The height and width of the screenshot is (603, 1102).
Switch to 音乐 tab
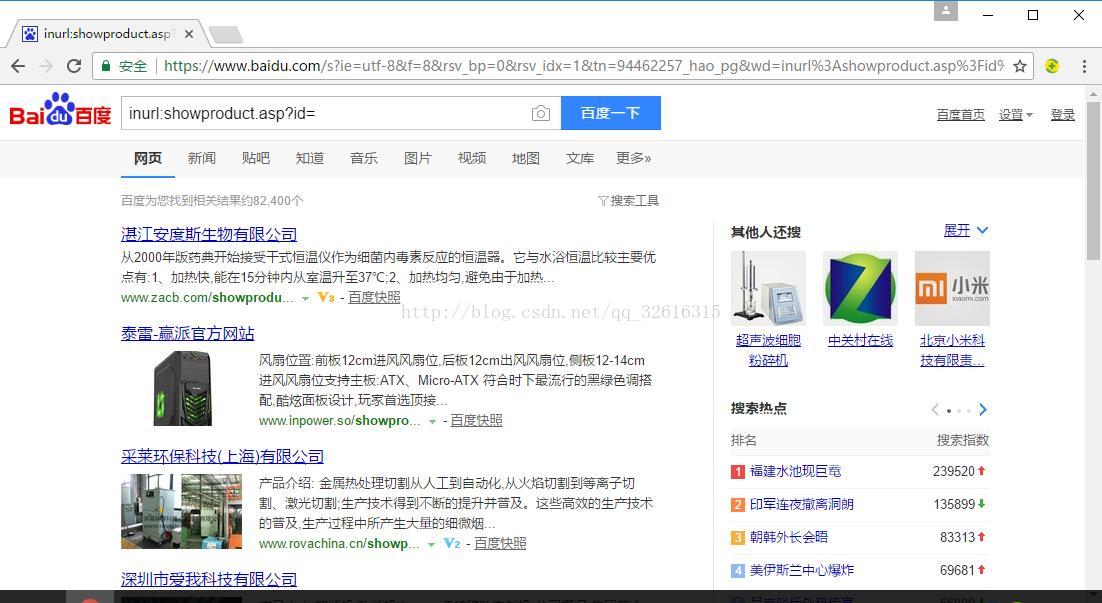pyautogui.click(x=364, y=158)
